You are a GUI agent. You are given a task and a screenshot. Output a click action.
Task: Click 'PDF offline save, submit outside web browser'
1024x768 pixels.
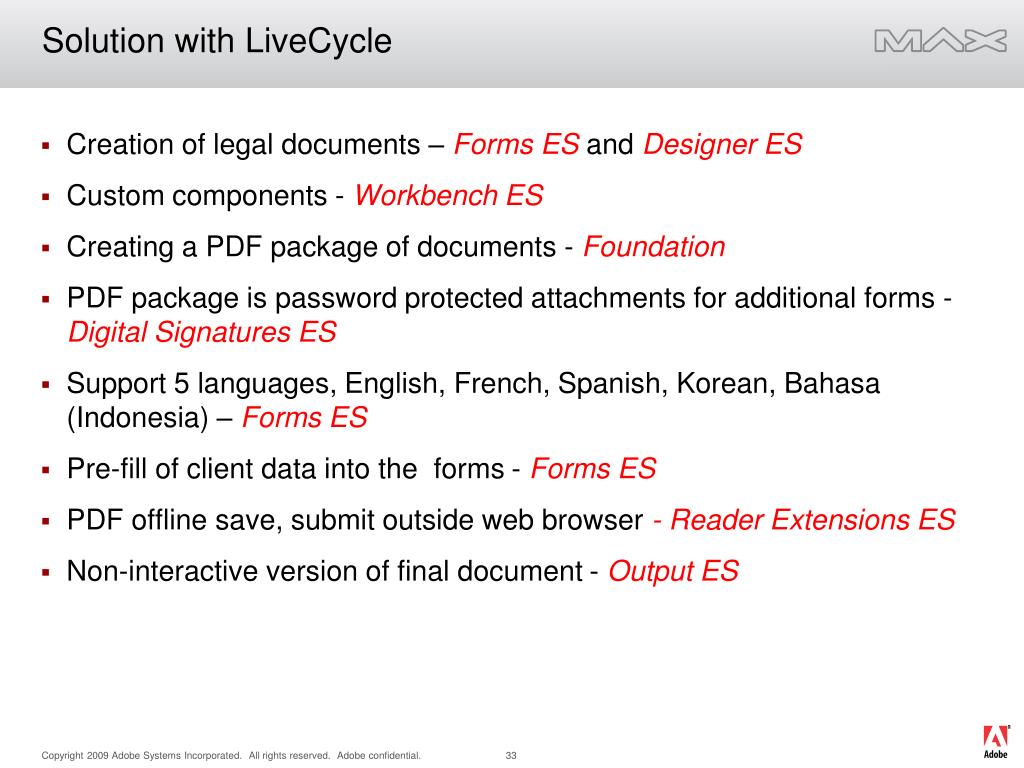coord(355,520)
